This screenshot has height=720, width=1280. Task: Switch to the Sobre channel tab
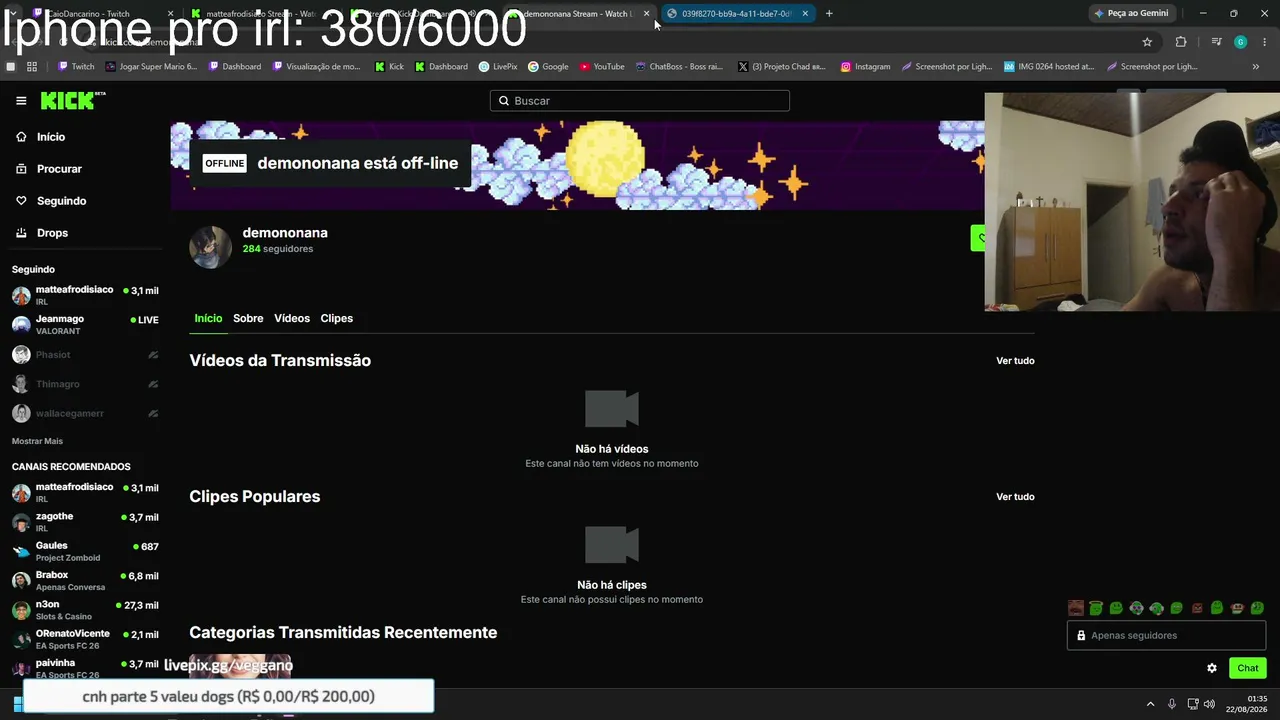click(248, 318)
